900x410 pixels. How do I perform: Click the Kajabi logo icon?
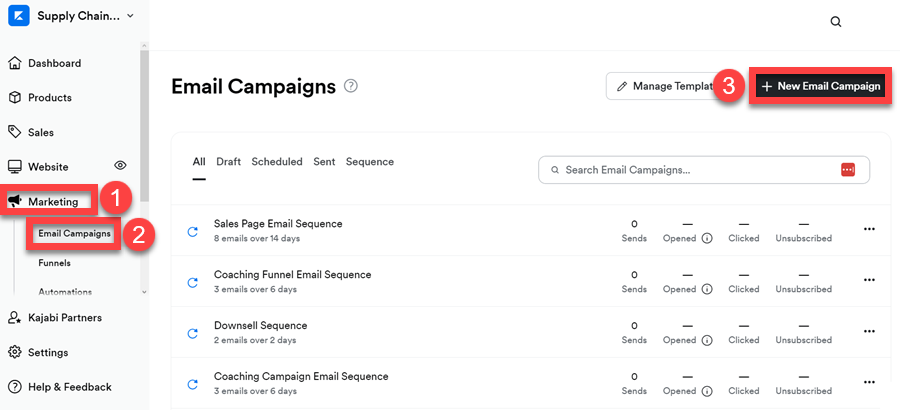18,16
